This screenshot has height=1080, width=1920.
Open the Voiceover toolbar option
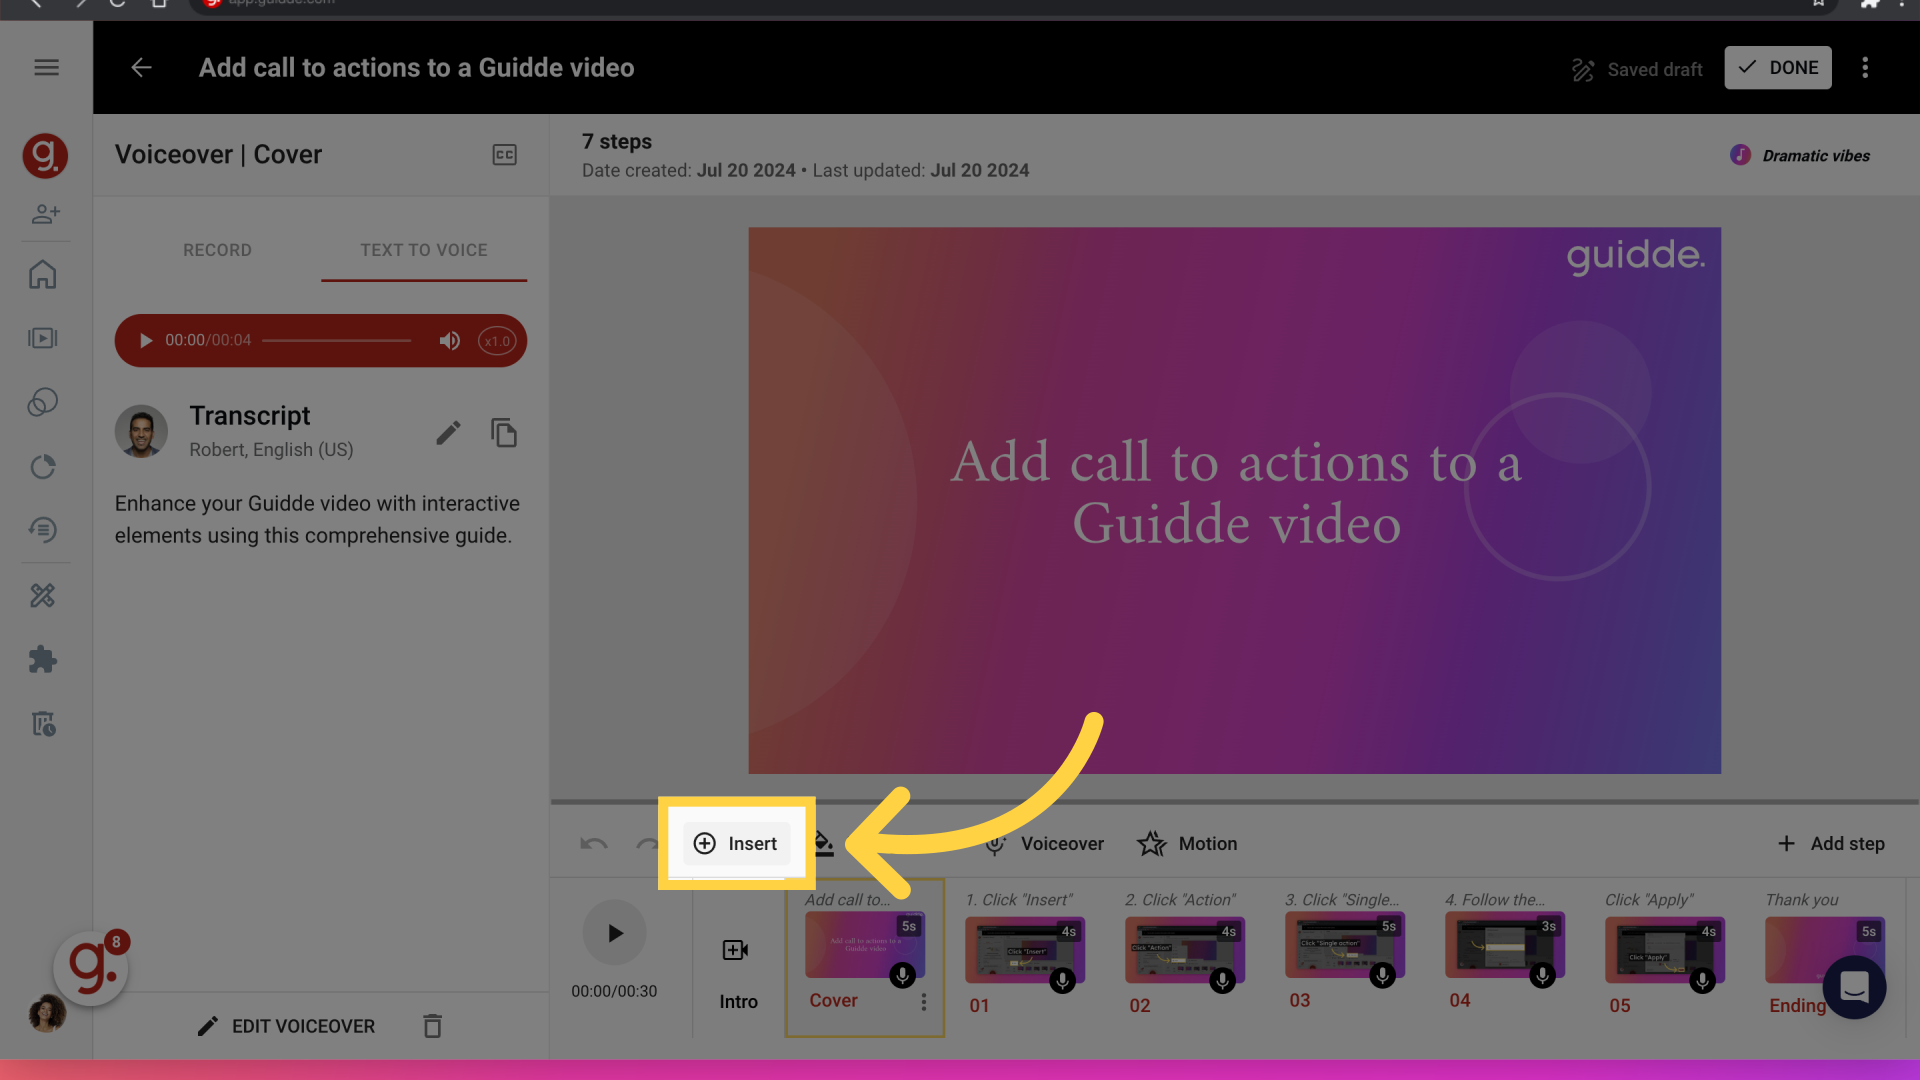coord(1045,844)
